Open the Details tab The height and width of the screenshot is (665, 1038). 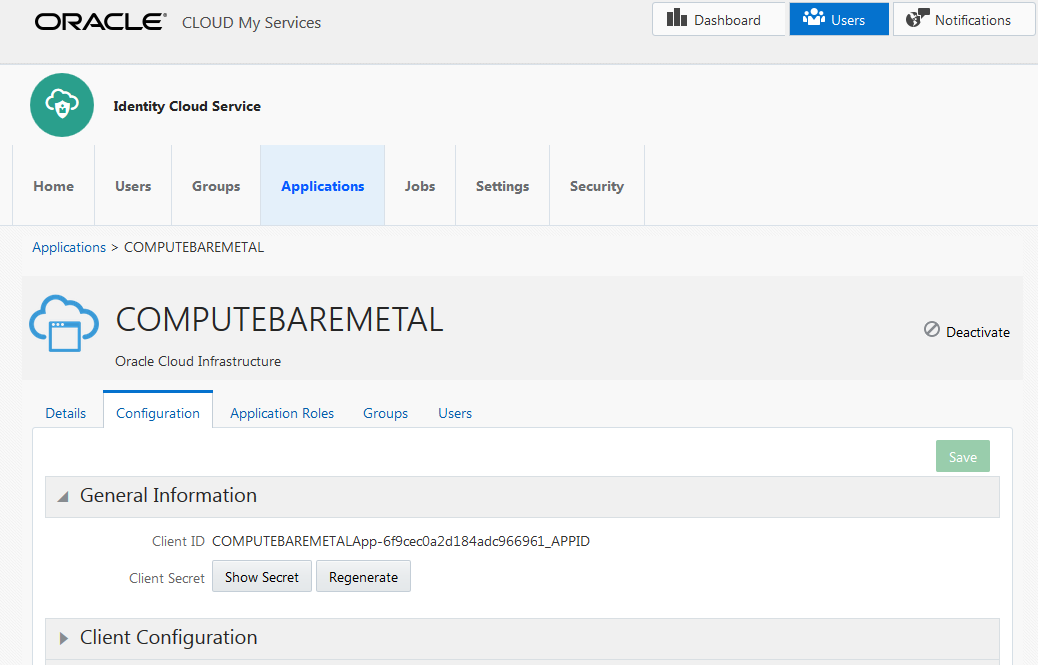[65, 413]
